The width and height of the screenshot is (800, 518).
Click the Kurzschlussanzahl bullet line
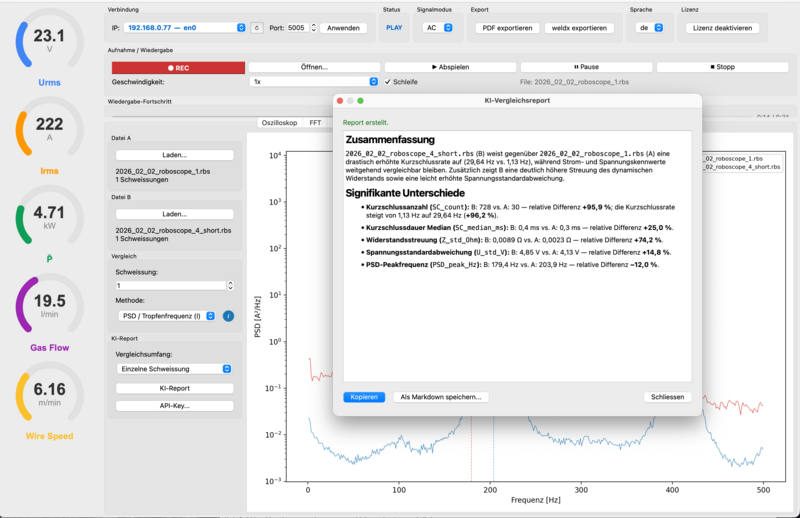(518, 211)
